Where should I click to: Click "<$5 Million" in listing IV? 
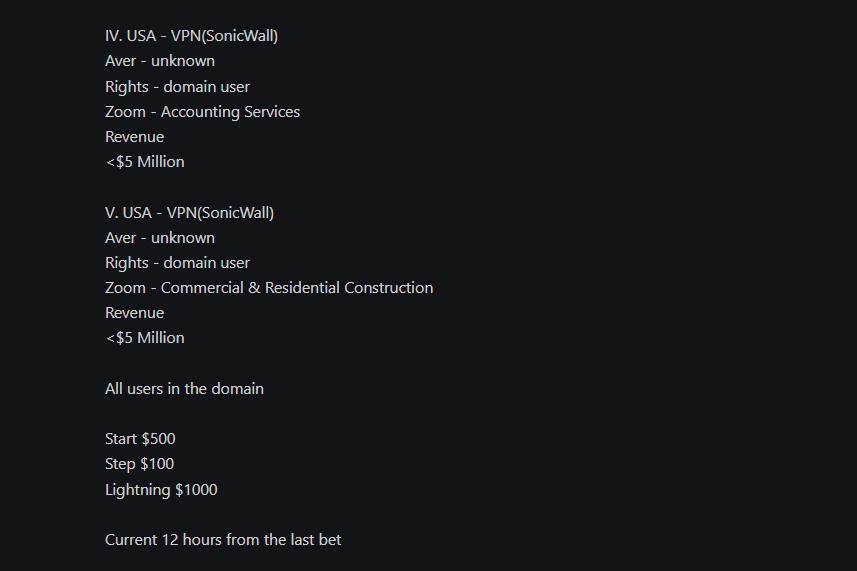(x=145, y=161)
